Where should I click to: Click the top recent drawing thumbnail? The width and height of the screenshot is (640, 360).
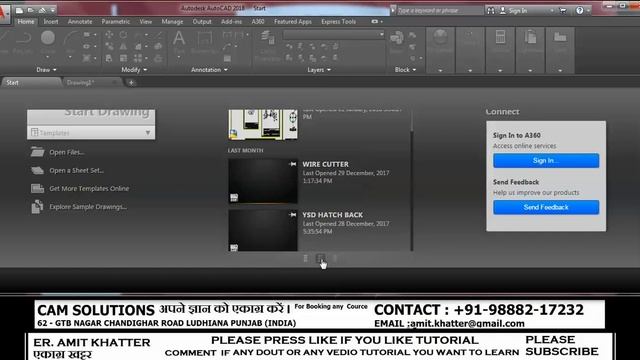[x=263, y=124]
